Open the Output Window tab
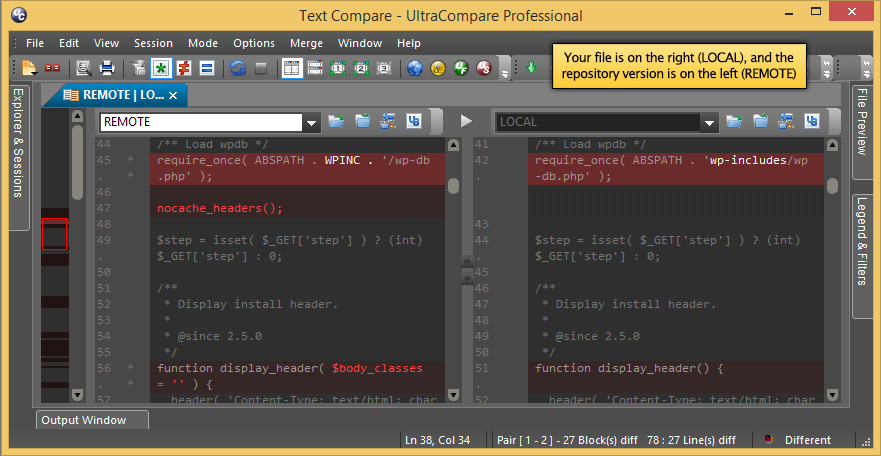 [x=93, y=420]
